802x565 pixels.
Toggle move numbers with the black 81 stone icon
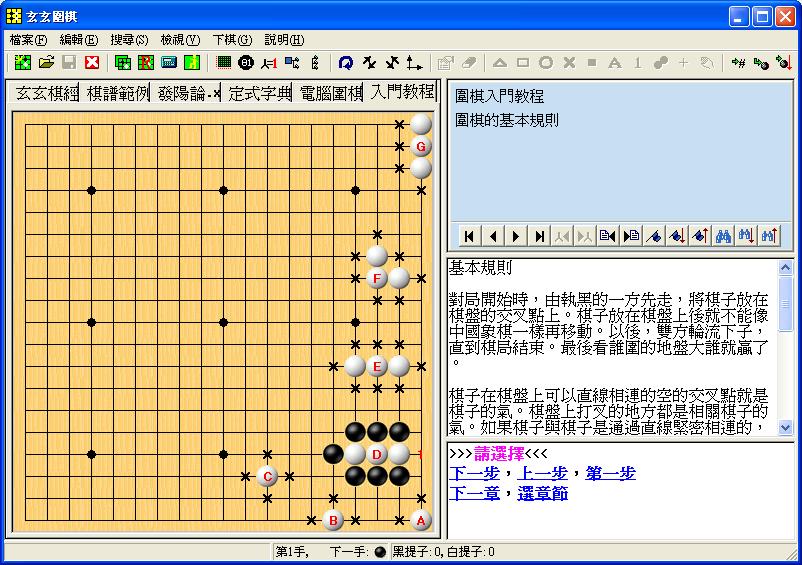coord(246,62)
